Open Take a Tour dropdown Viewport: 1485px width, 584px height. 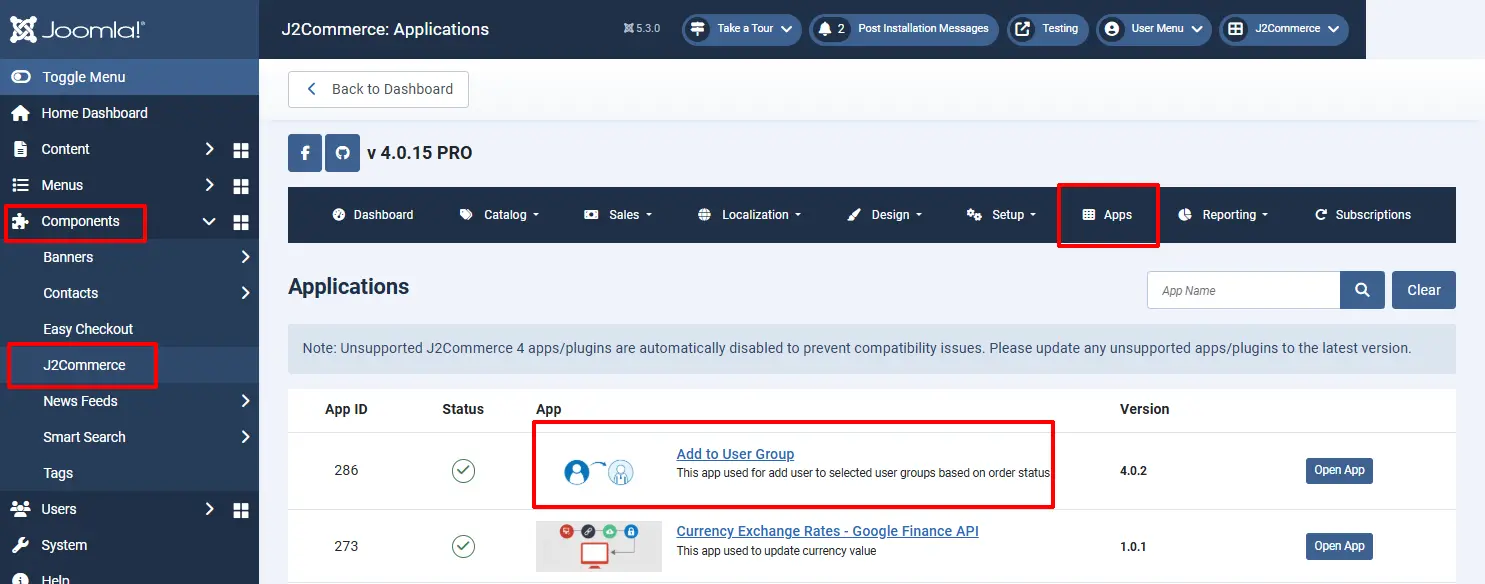pyautogui.click(x=742, y=29)
